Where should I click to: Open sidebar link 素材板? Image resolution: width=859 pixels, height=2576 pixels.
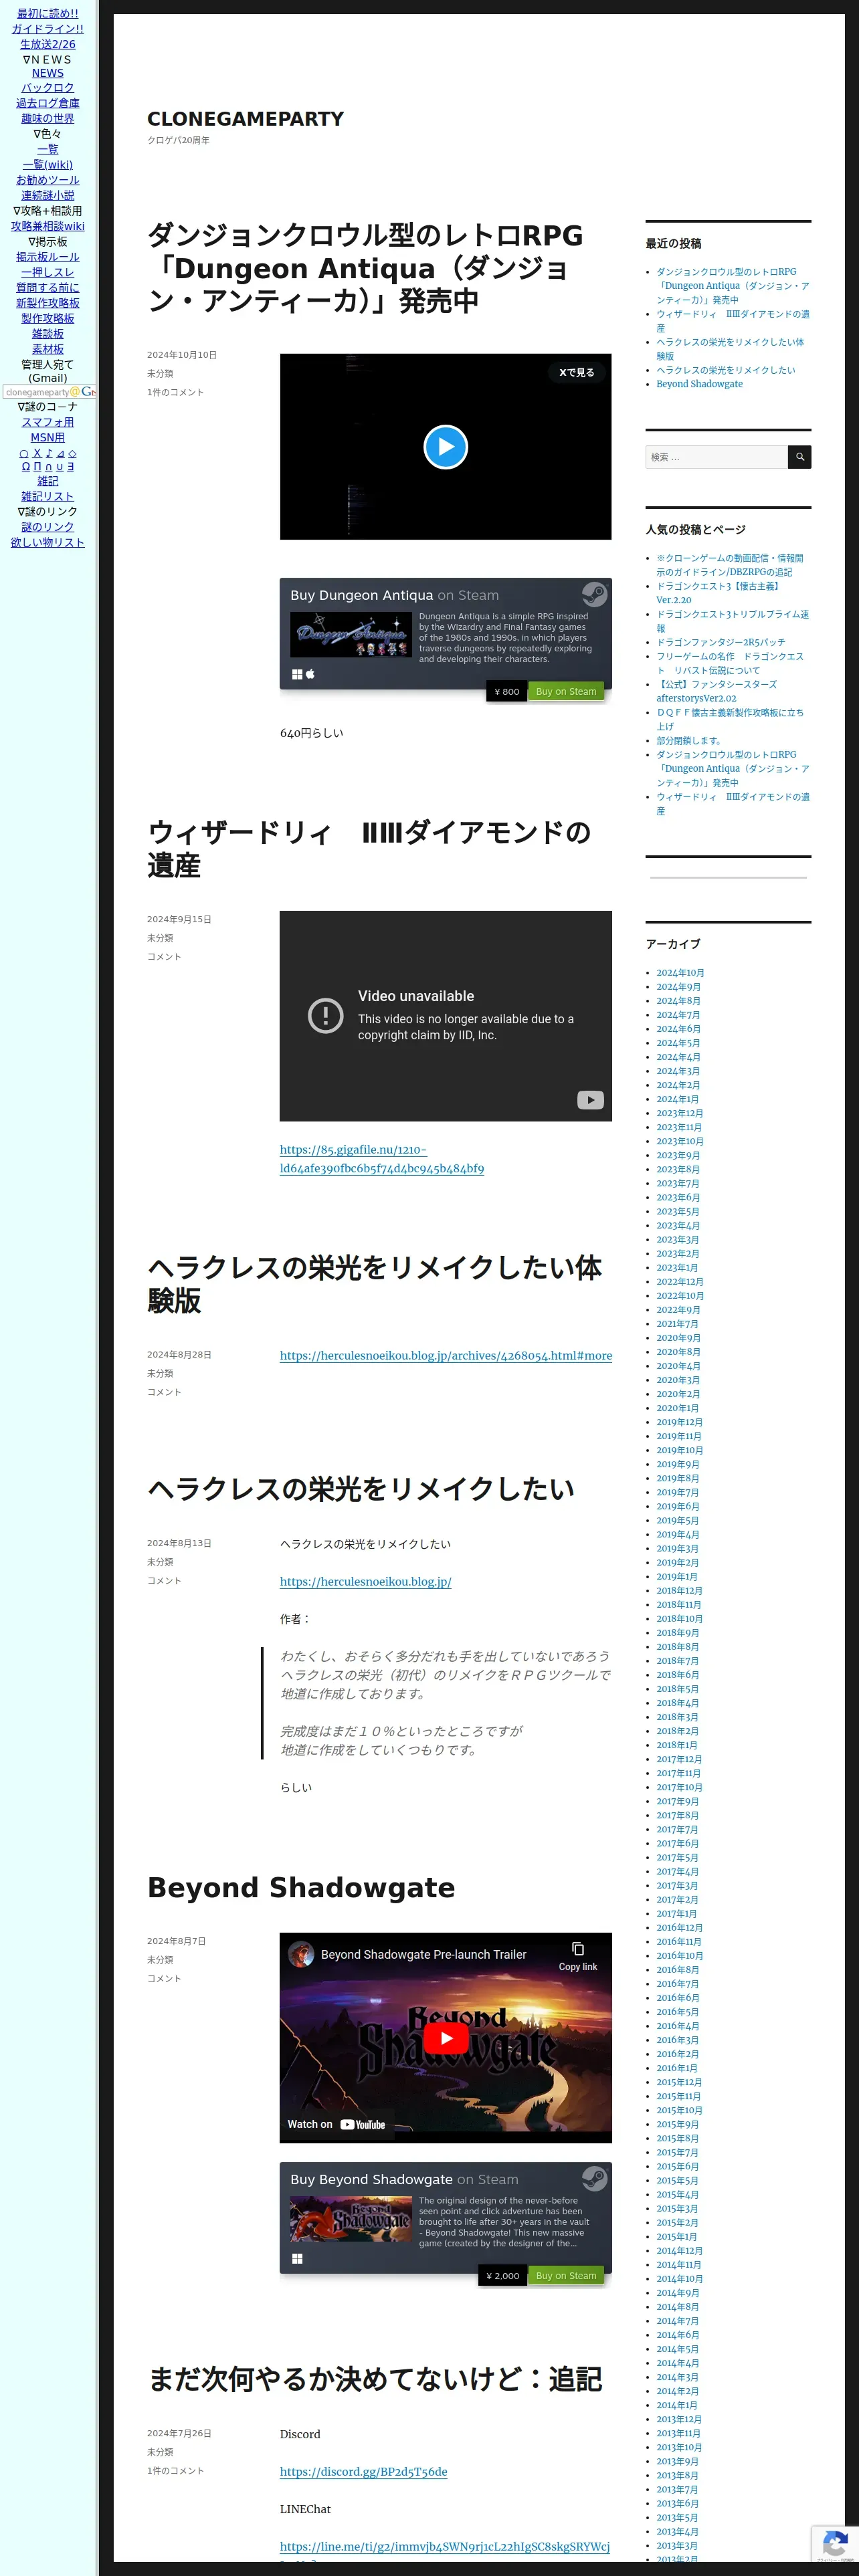coord(48,349)
